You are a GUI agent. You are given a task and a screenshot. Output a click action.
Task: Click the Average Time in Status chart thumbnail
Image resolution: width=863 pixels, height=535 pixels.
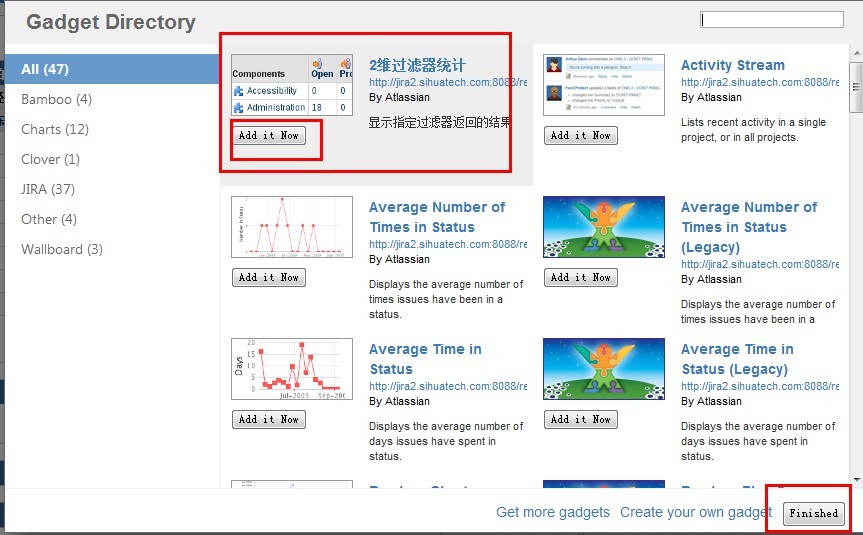pyautogui.click(x=292, y=369)
